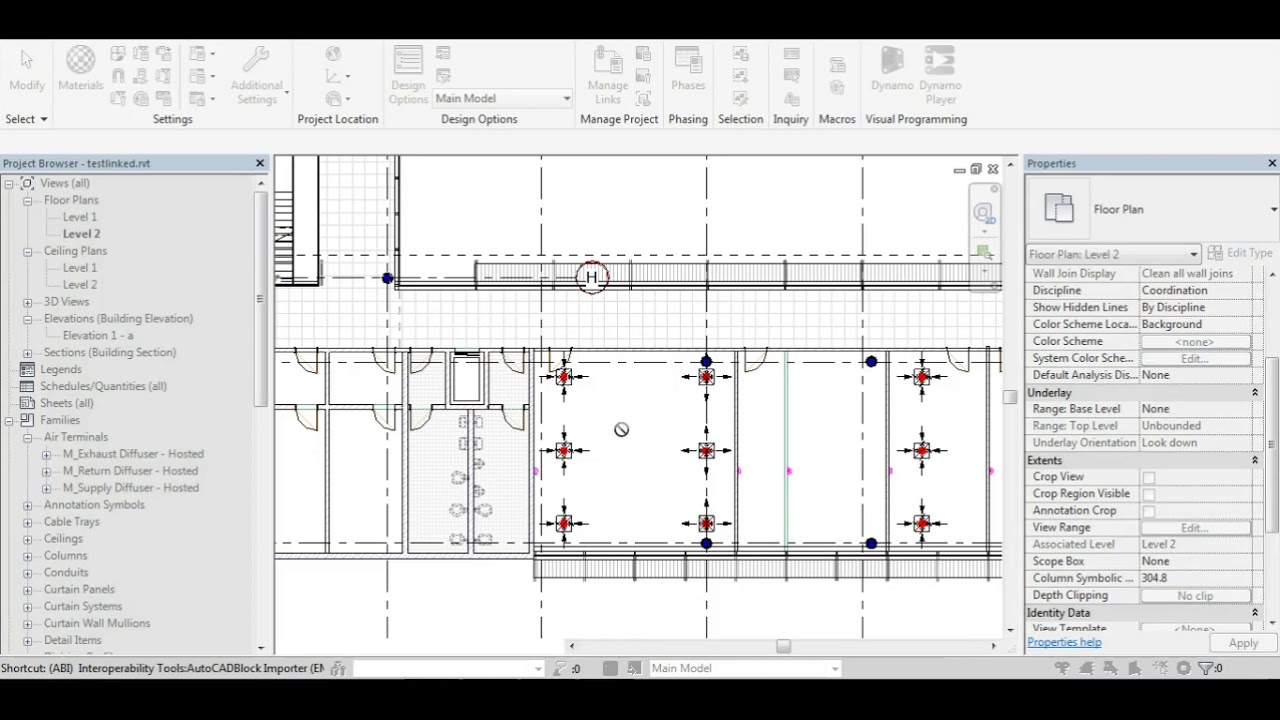Collapse the Floor Plans node
The height and width of the screenshot is (720, 1280).
[x=28, y=200]
